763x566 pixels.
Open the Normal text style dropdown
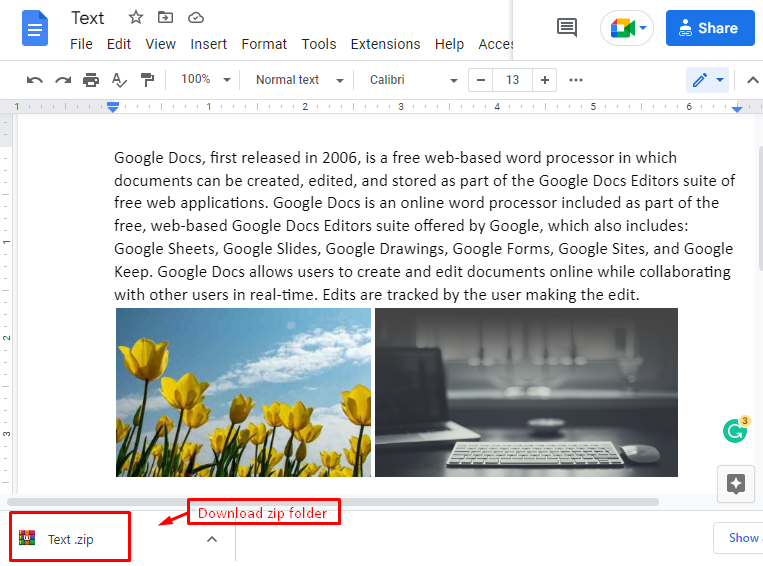[299, 80]
